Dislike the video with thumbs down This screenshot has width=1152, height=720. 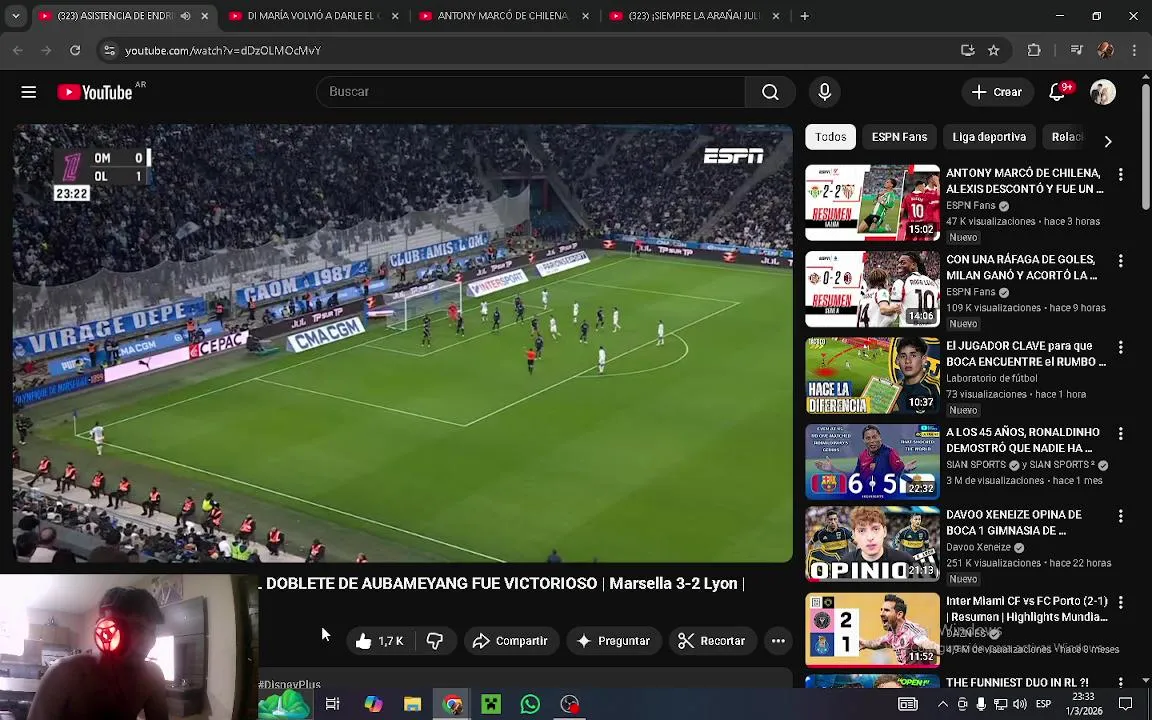point(435,641)
